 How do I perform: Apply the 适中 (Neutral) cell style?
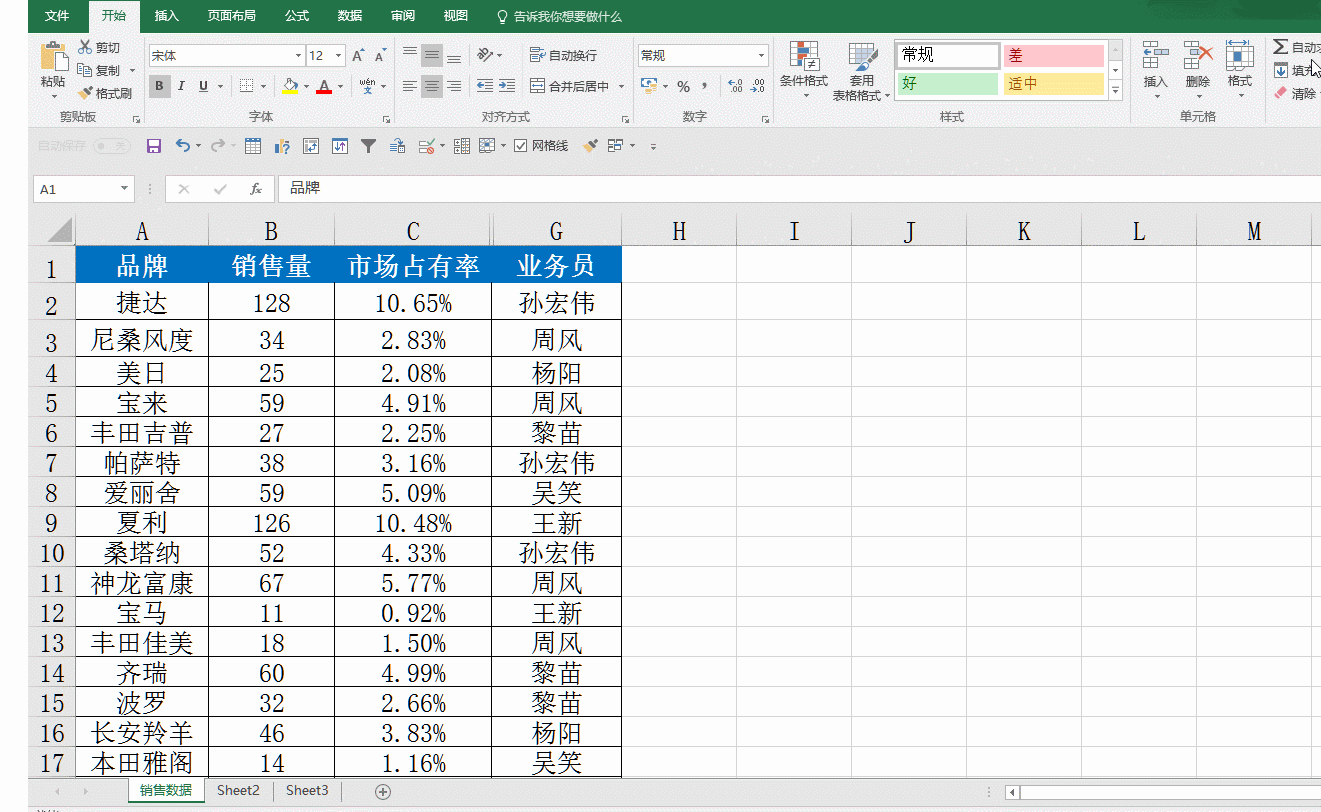point(1053,84)
